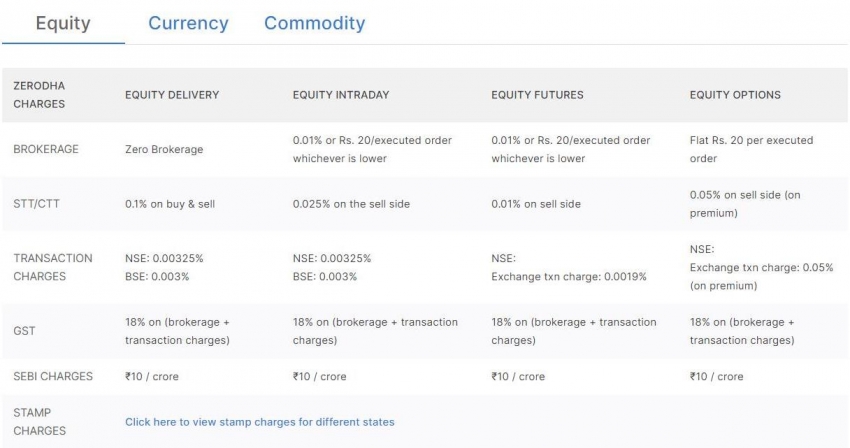Click 0.025% on the sell side cell
The width and height of the screenshot is (850, 448).
(x=351, y=204)
